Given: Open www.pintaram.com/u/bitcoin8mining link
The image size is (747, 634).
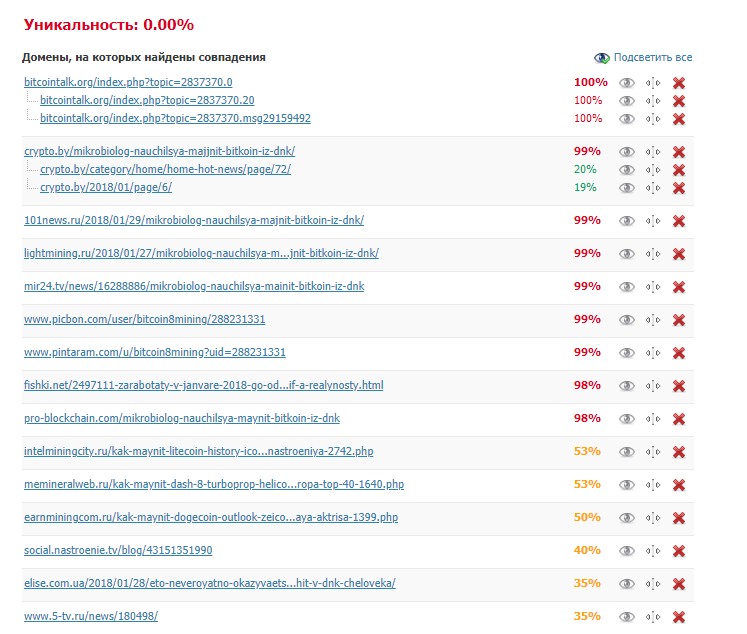Looking at the screenshot, I should click(155, 352).
